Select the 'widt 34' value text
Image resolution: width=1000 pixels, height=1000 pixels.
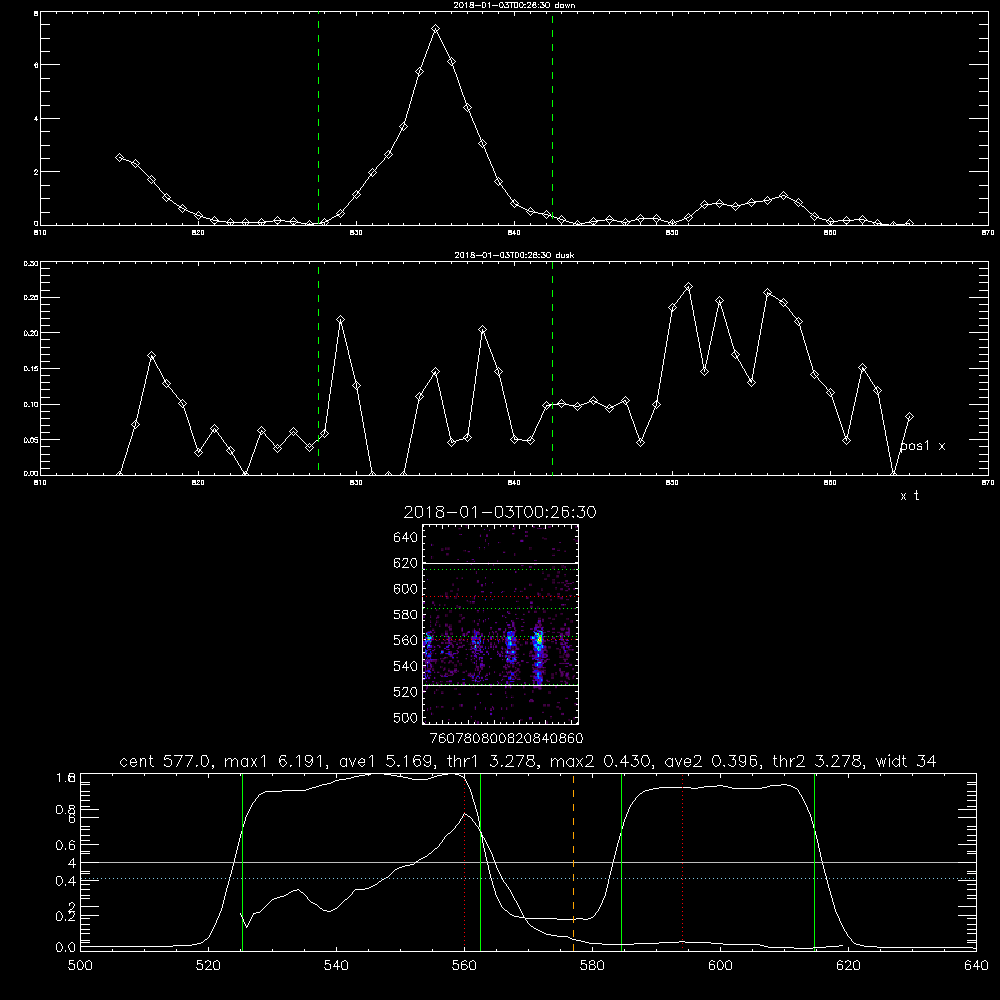click(x=906, y=761)
